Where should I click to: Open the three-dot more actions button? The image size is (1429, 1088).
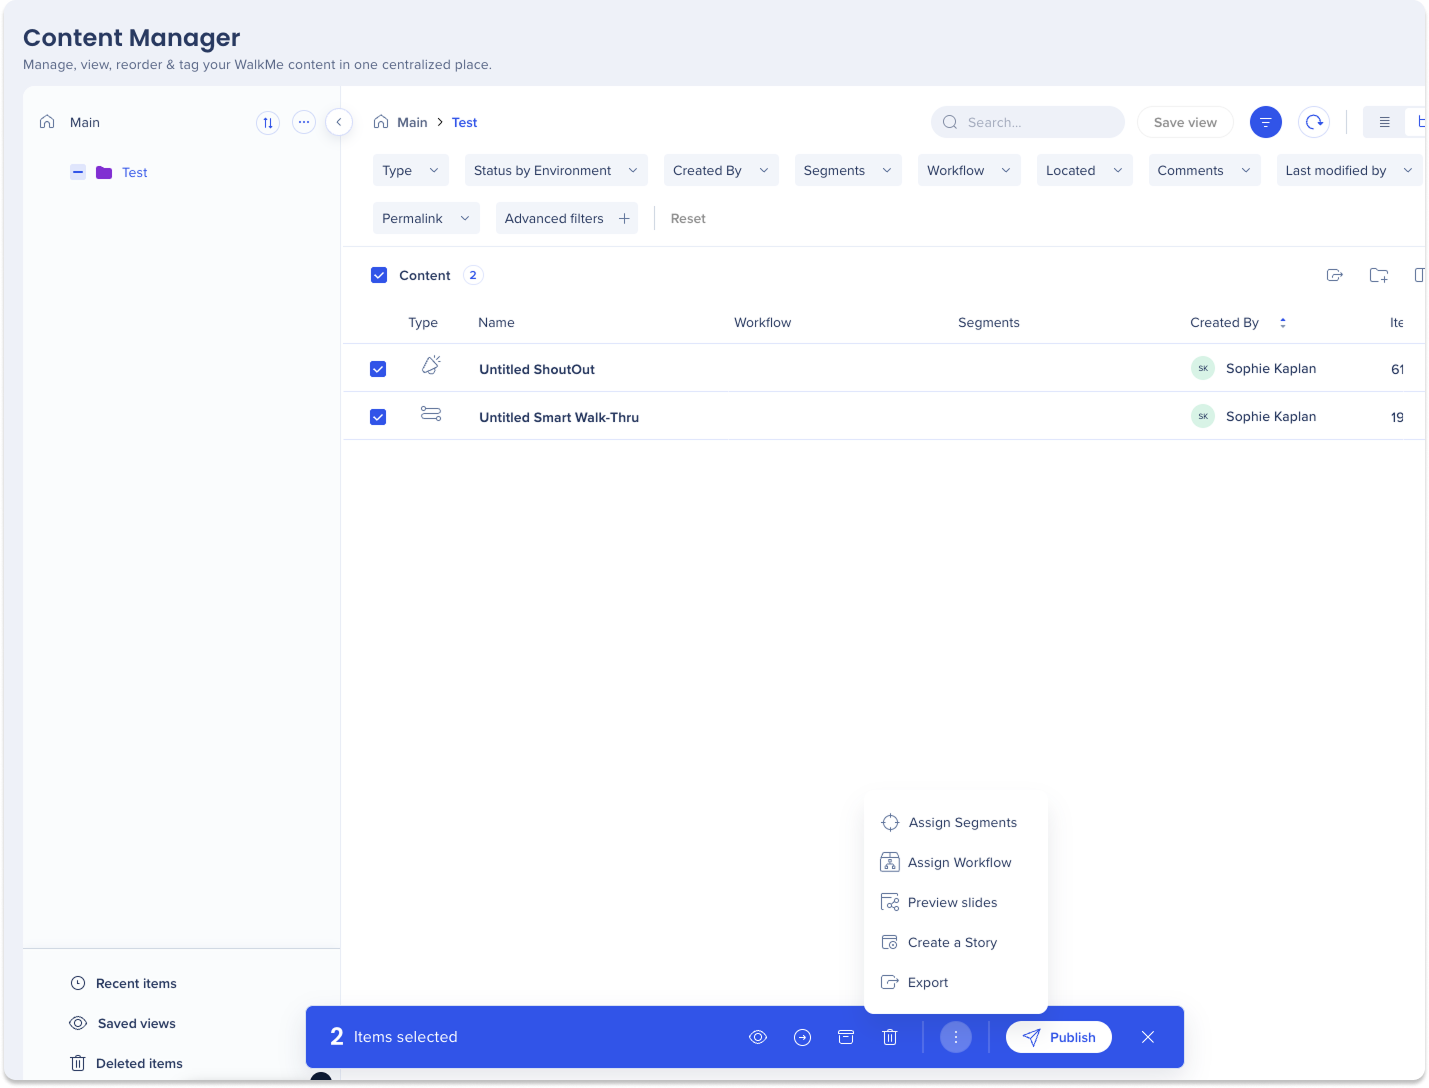click(956, 1037)
